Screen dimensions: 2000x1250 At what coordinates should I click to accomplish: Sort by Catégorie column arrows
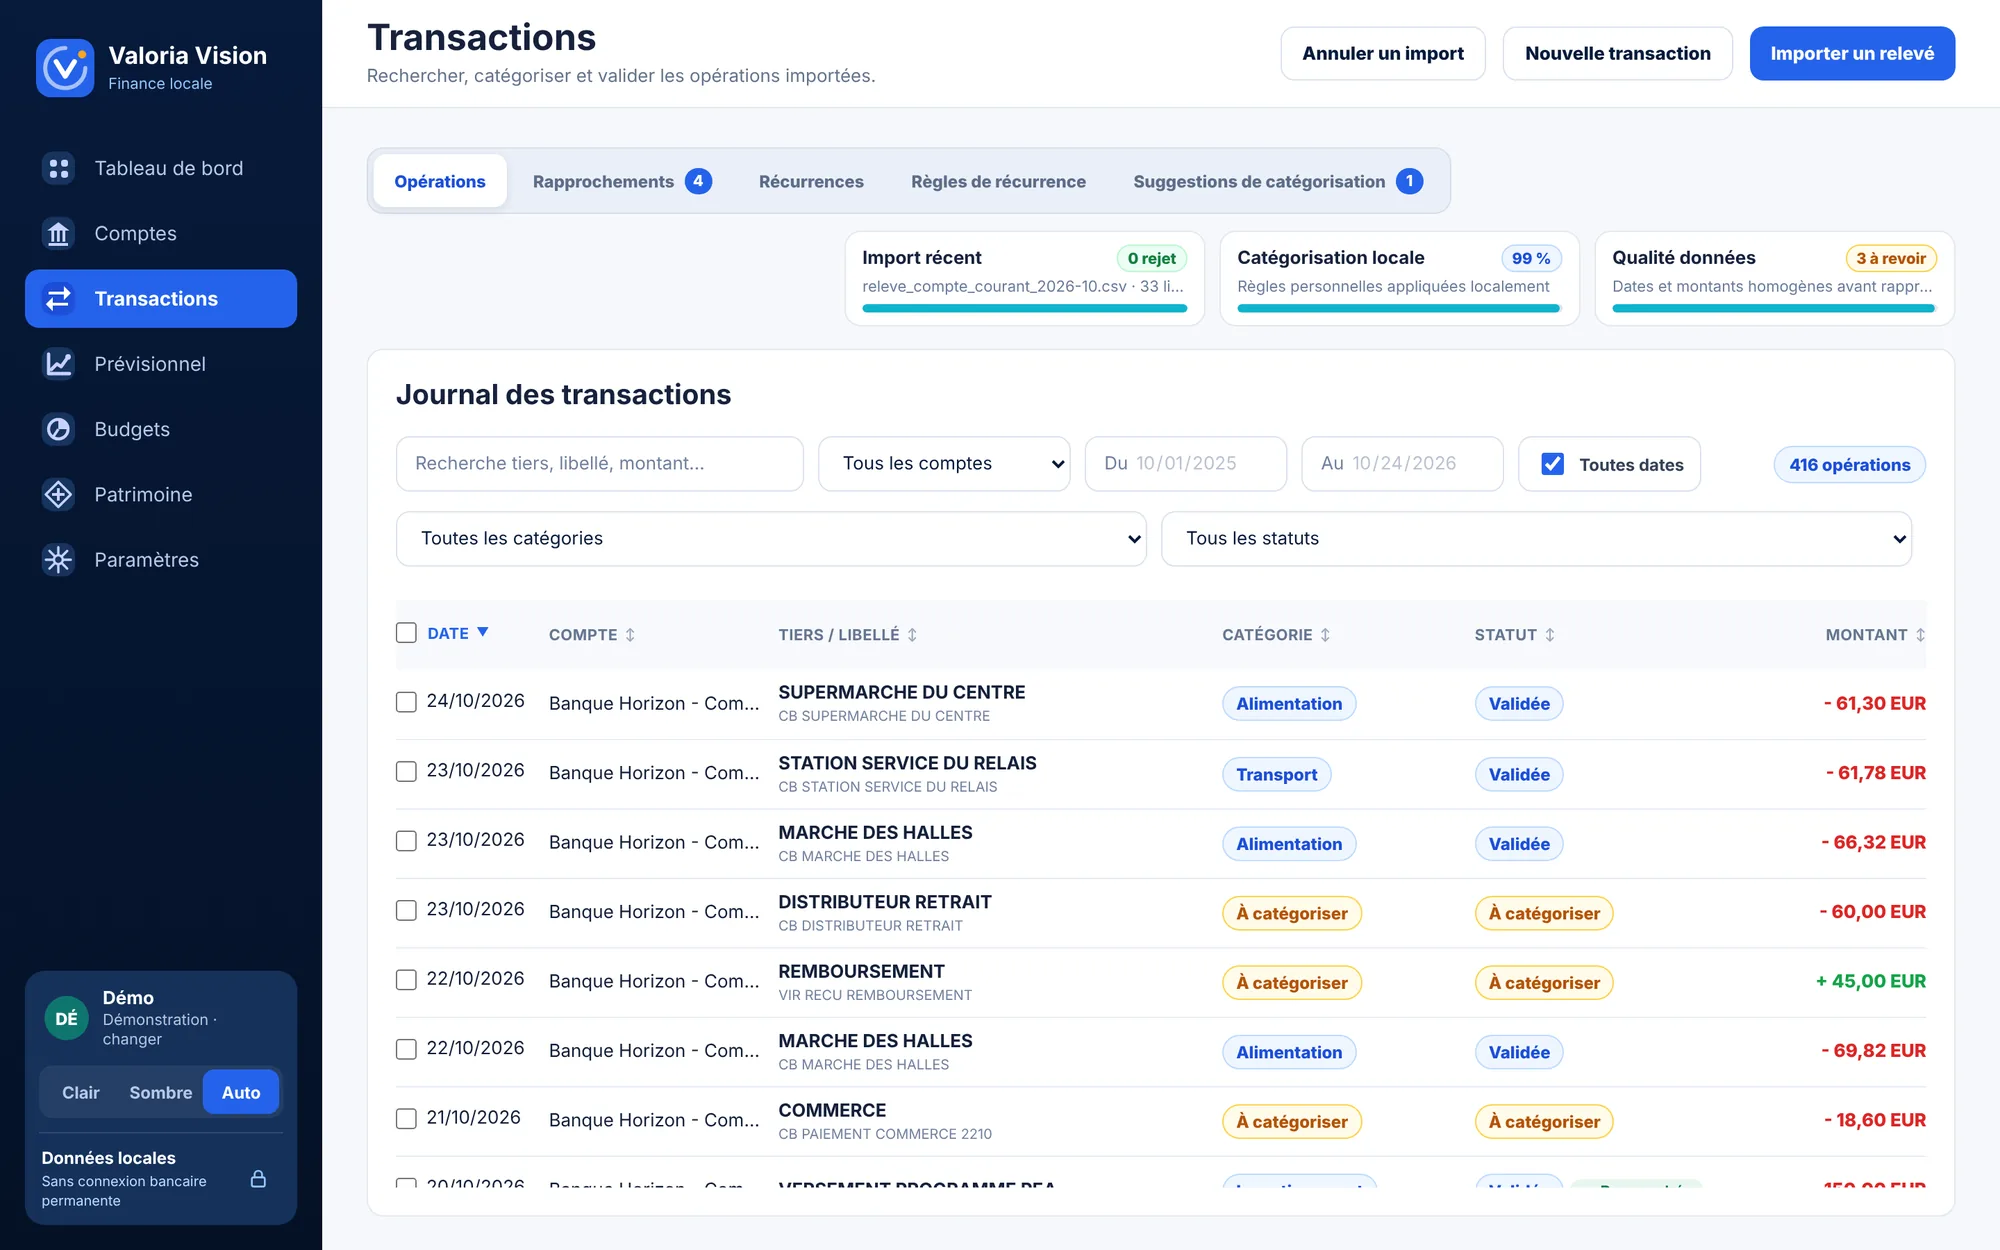point(1325,635)
